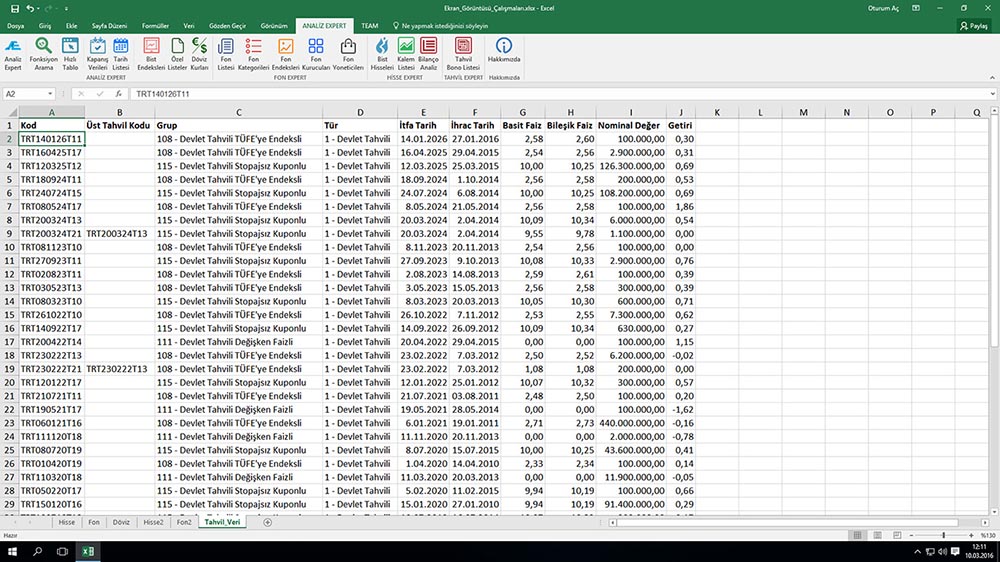Screen dimensions: 1000x562
Task: Open Bist Hisseleri tool
Action: coord(382,54)
